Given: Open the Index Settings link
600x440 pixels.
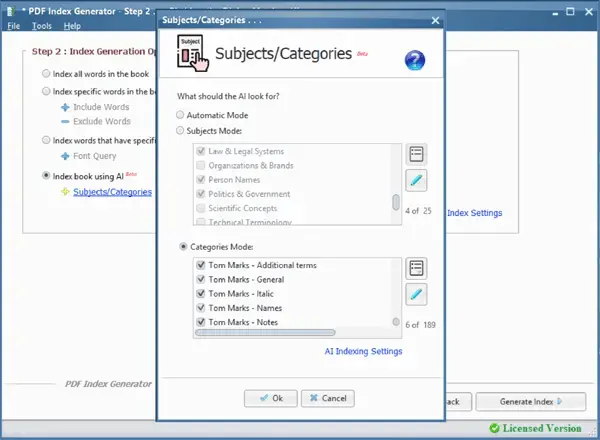Looking at the screenshot, I should [474, 213].
